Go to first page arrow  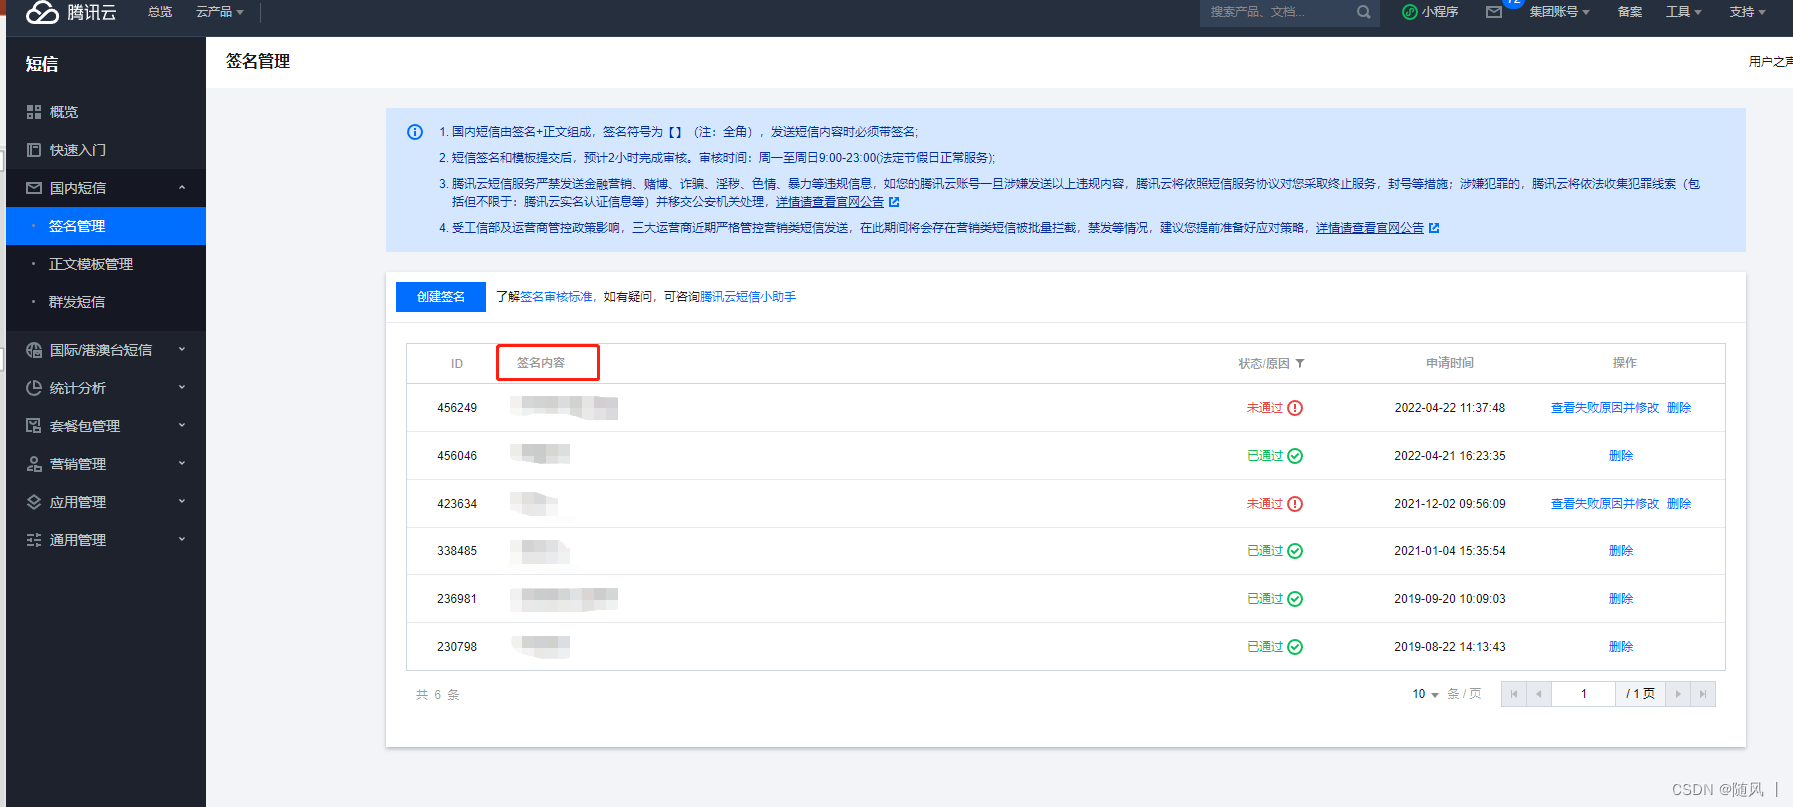(x=1514, y=694)
